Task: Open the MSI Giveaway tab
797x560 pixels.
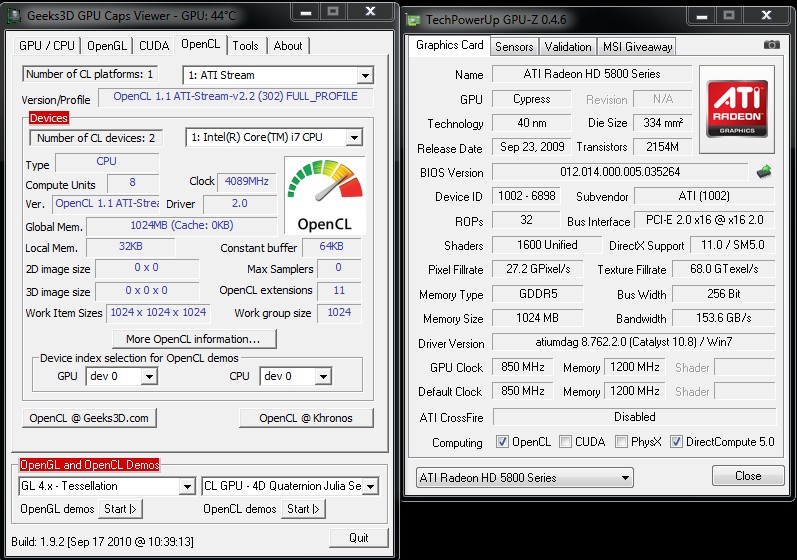Action: coord(637,47)
